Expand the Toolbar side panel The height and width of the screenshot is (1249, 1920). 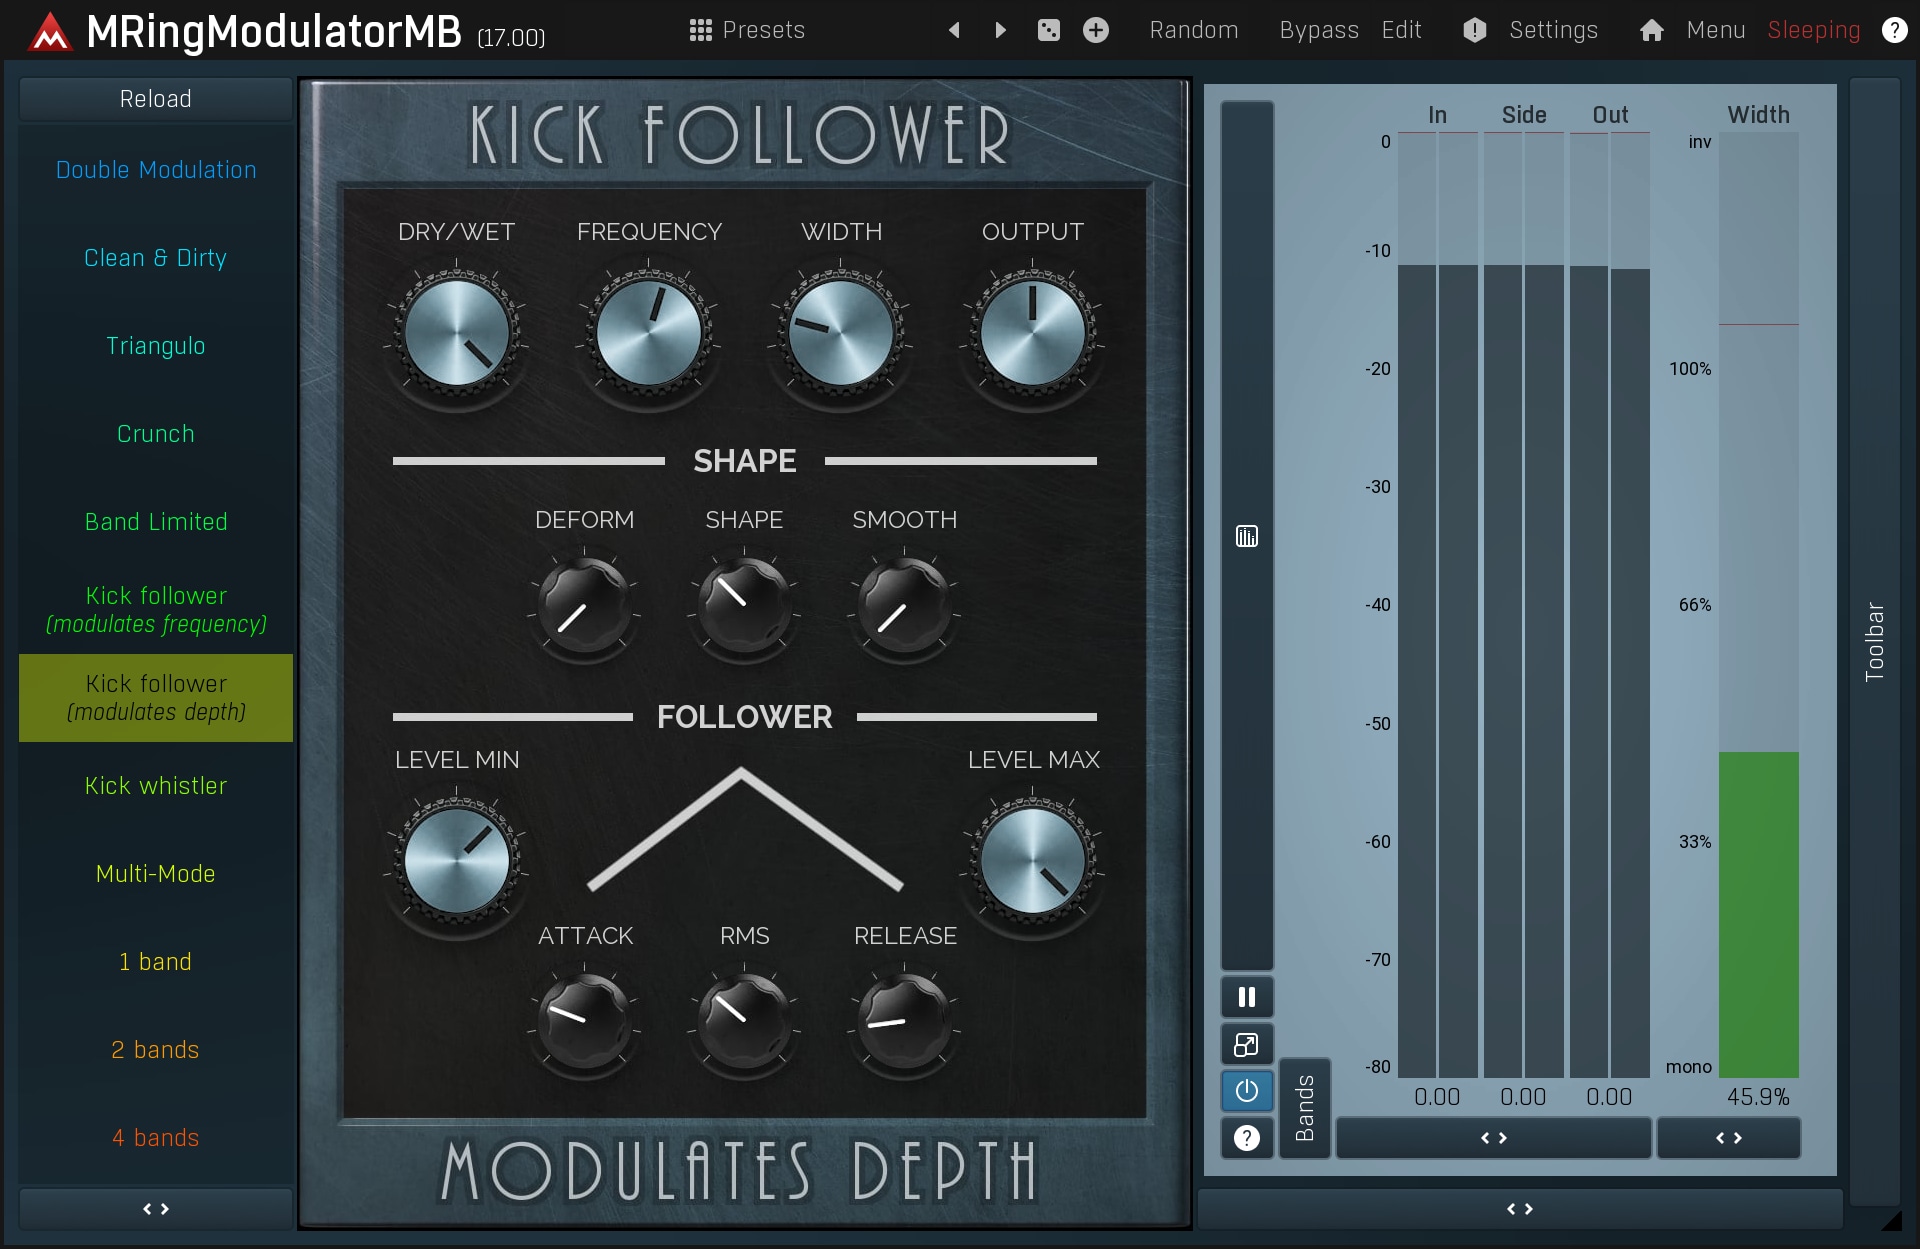pos(1874,642)
